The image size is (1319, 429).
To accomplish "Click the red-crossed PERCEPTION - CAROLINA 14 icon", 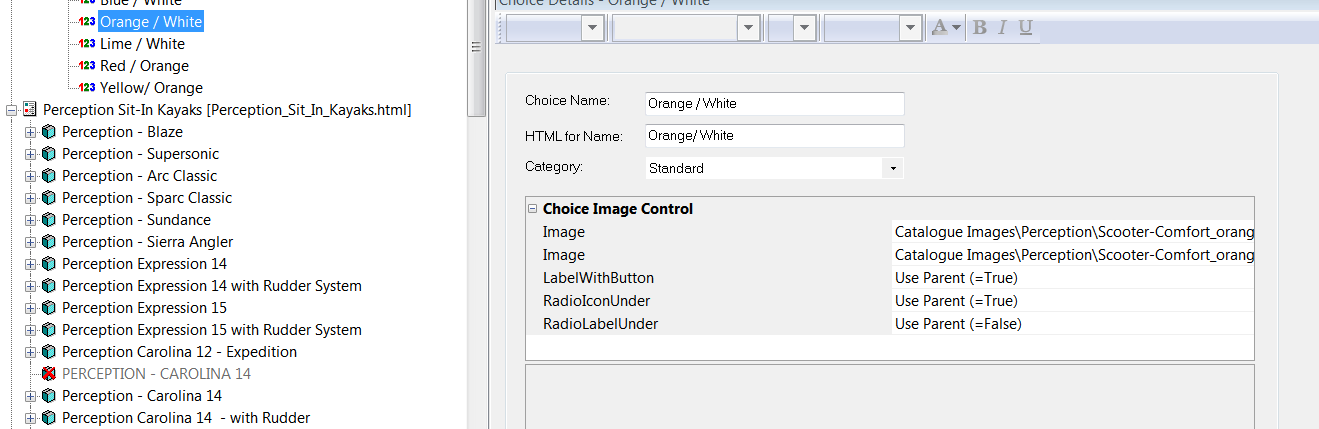I will pos(48,374).
